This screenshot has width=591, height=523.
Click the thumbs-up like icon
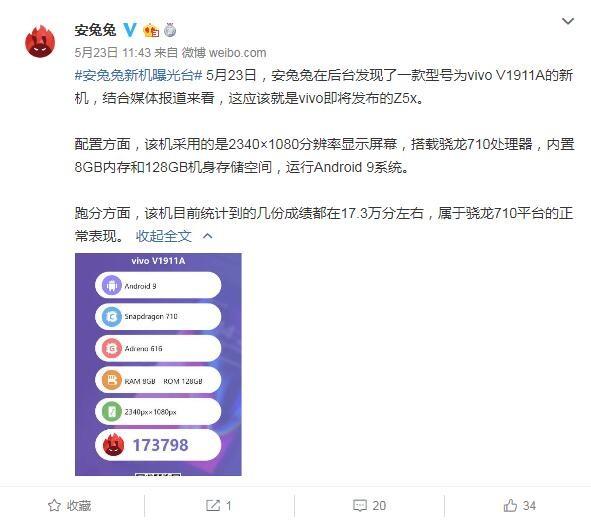tap(510, 505)
